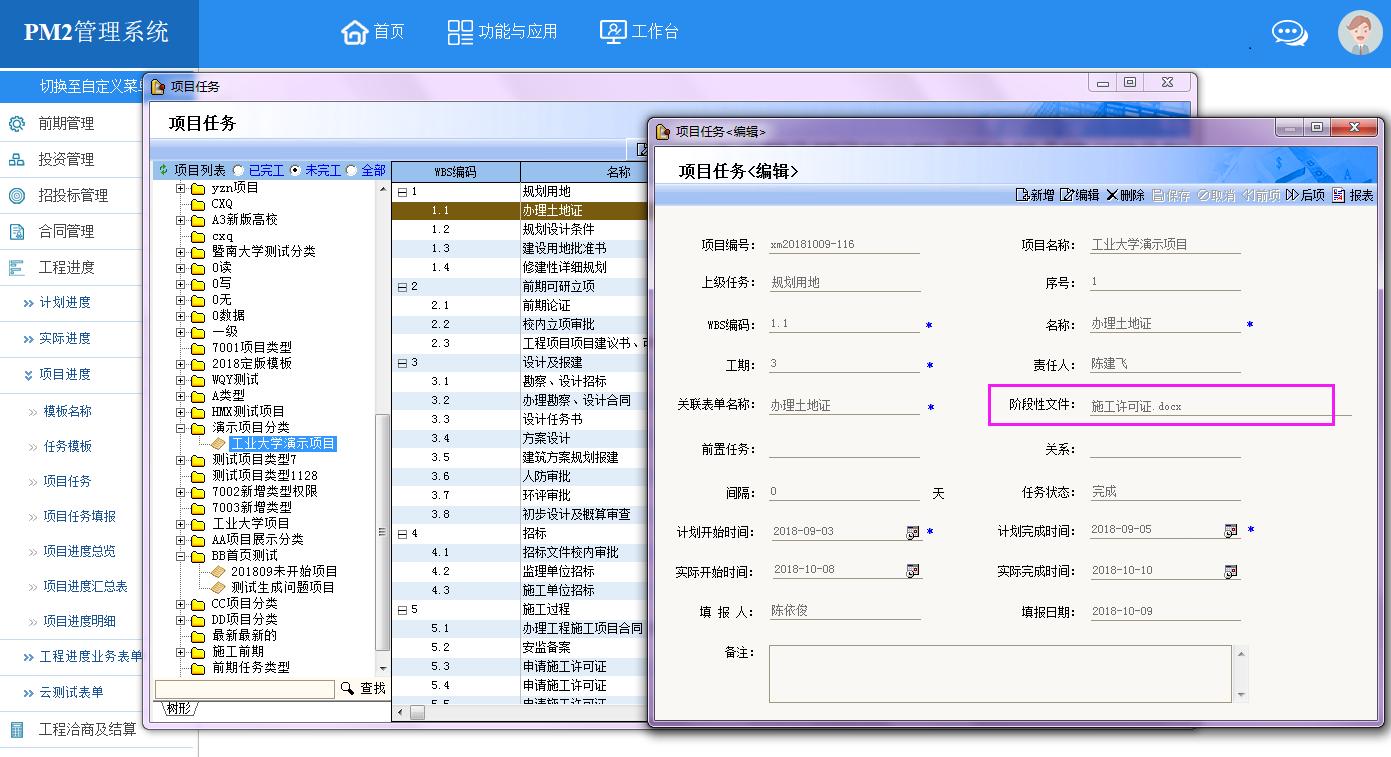Select the 未完工 radio button
The image size is (1391, 757).
pyautogui.click(x=295, y=171)
